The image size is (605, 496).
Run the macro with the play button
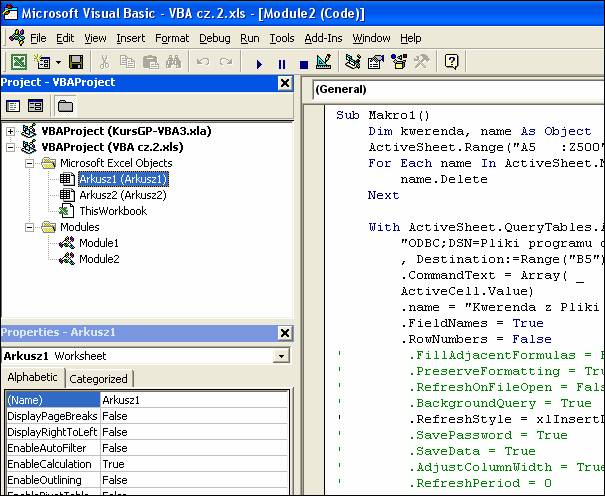[x=259, y=64]
